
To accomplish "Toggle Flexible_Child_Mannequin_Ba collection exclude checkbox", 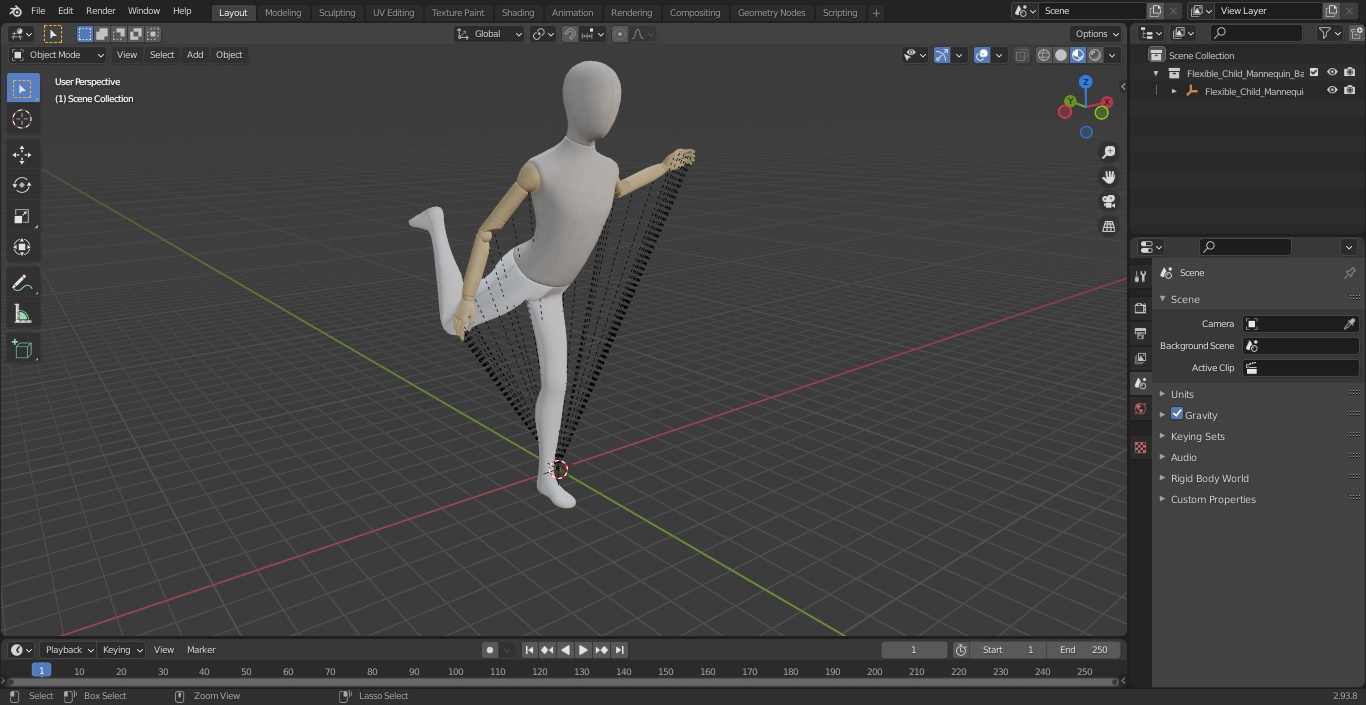I will coord(1314,72).
